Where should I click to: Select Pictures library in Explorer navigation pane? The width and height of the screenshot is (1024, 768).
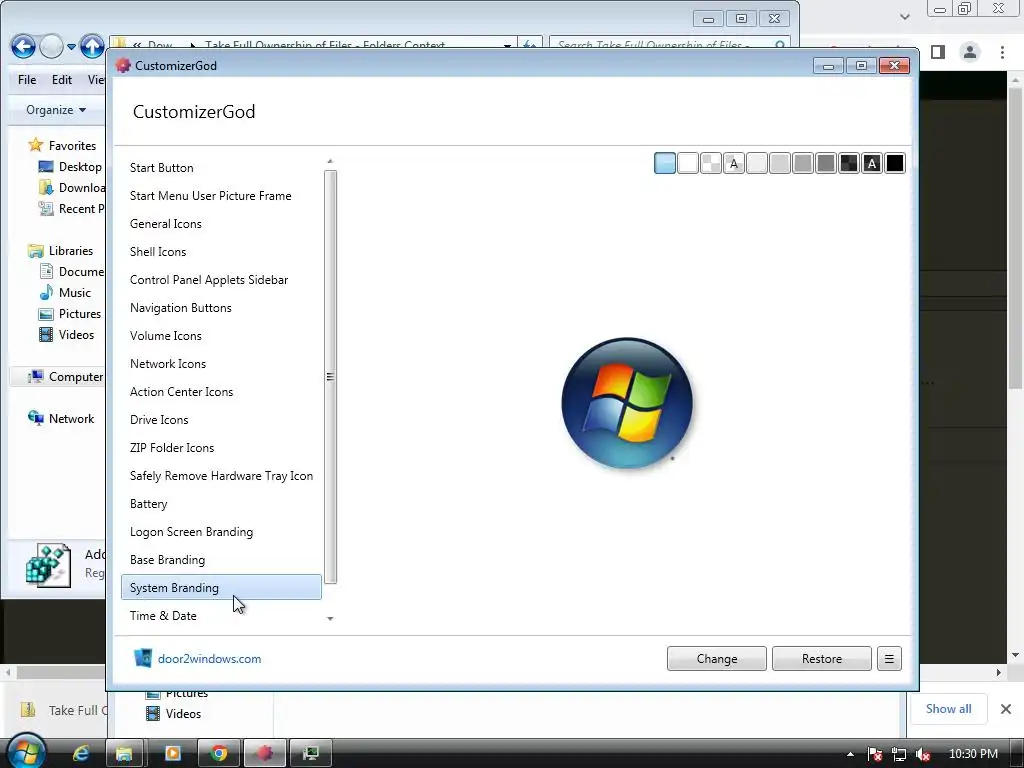point(70,313)
